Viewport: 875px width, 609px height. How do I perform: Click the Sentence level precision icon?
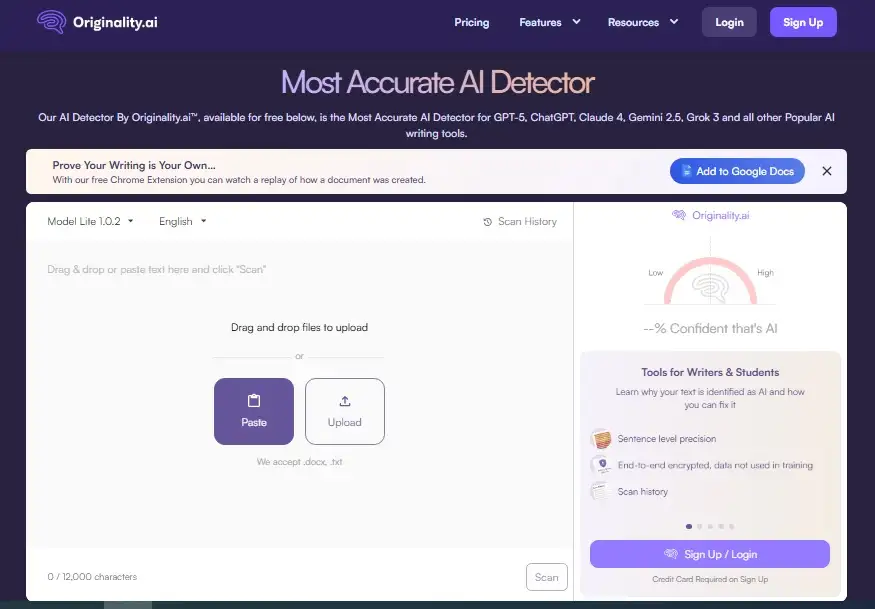601,438
